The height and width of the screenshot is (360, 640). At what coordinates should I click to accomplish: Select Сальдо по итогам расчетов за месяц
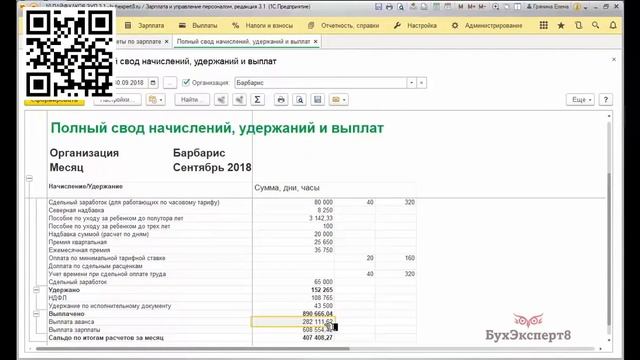pos(106,338)
